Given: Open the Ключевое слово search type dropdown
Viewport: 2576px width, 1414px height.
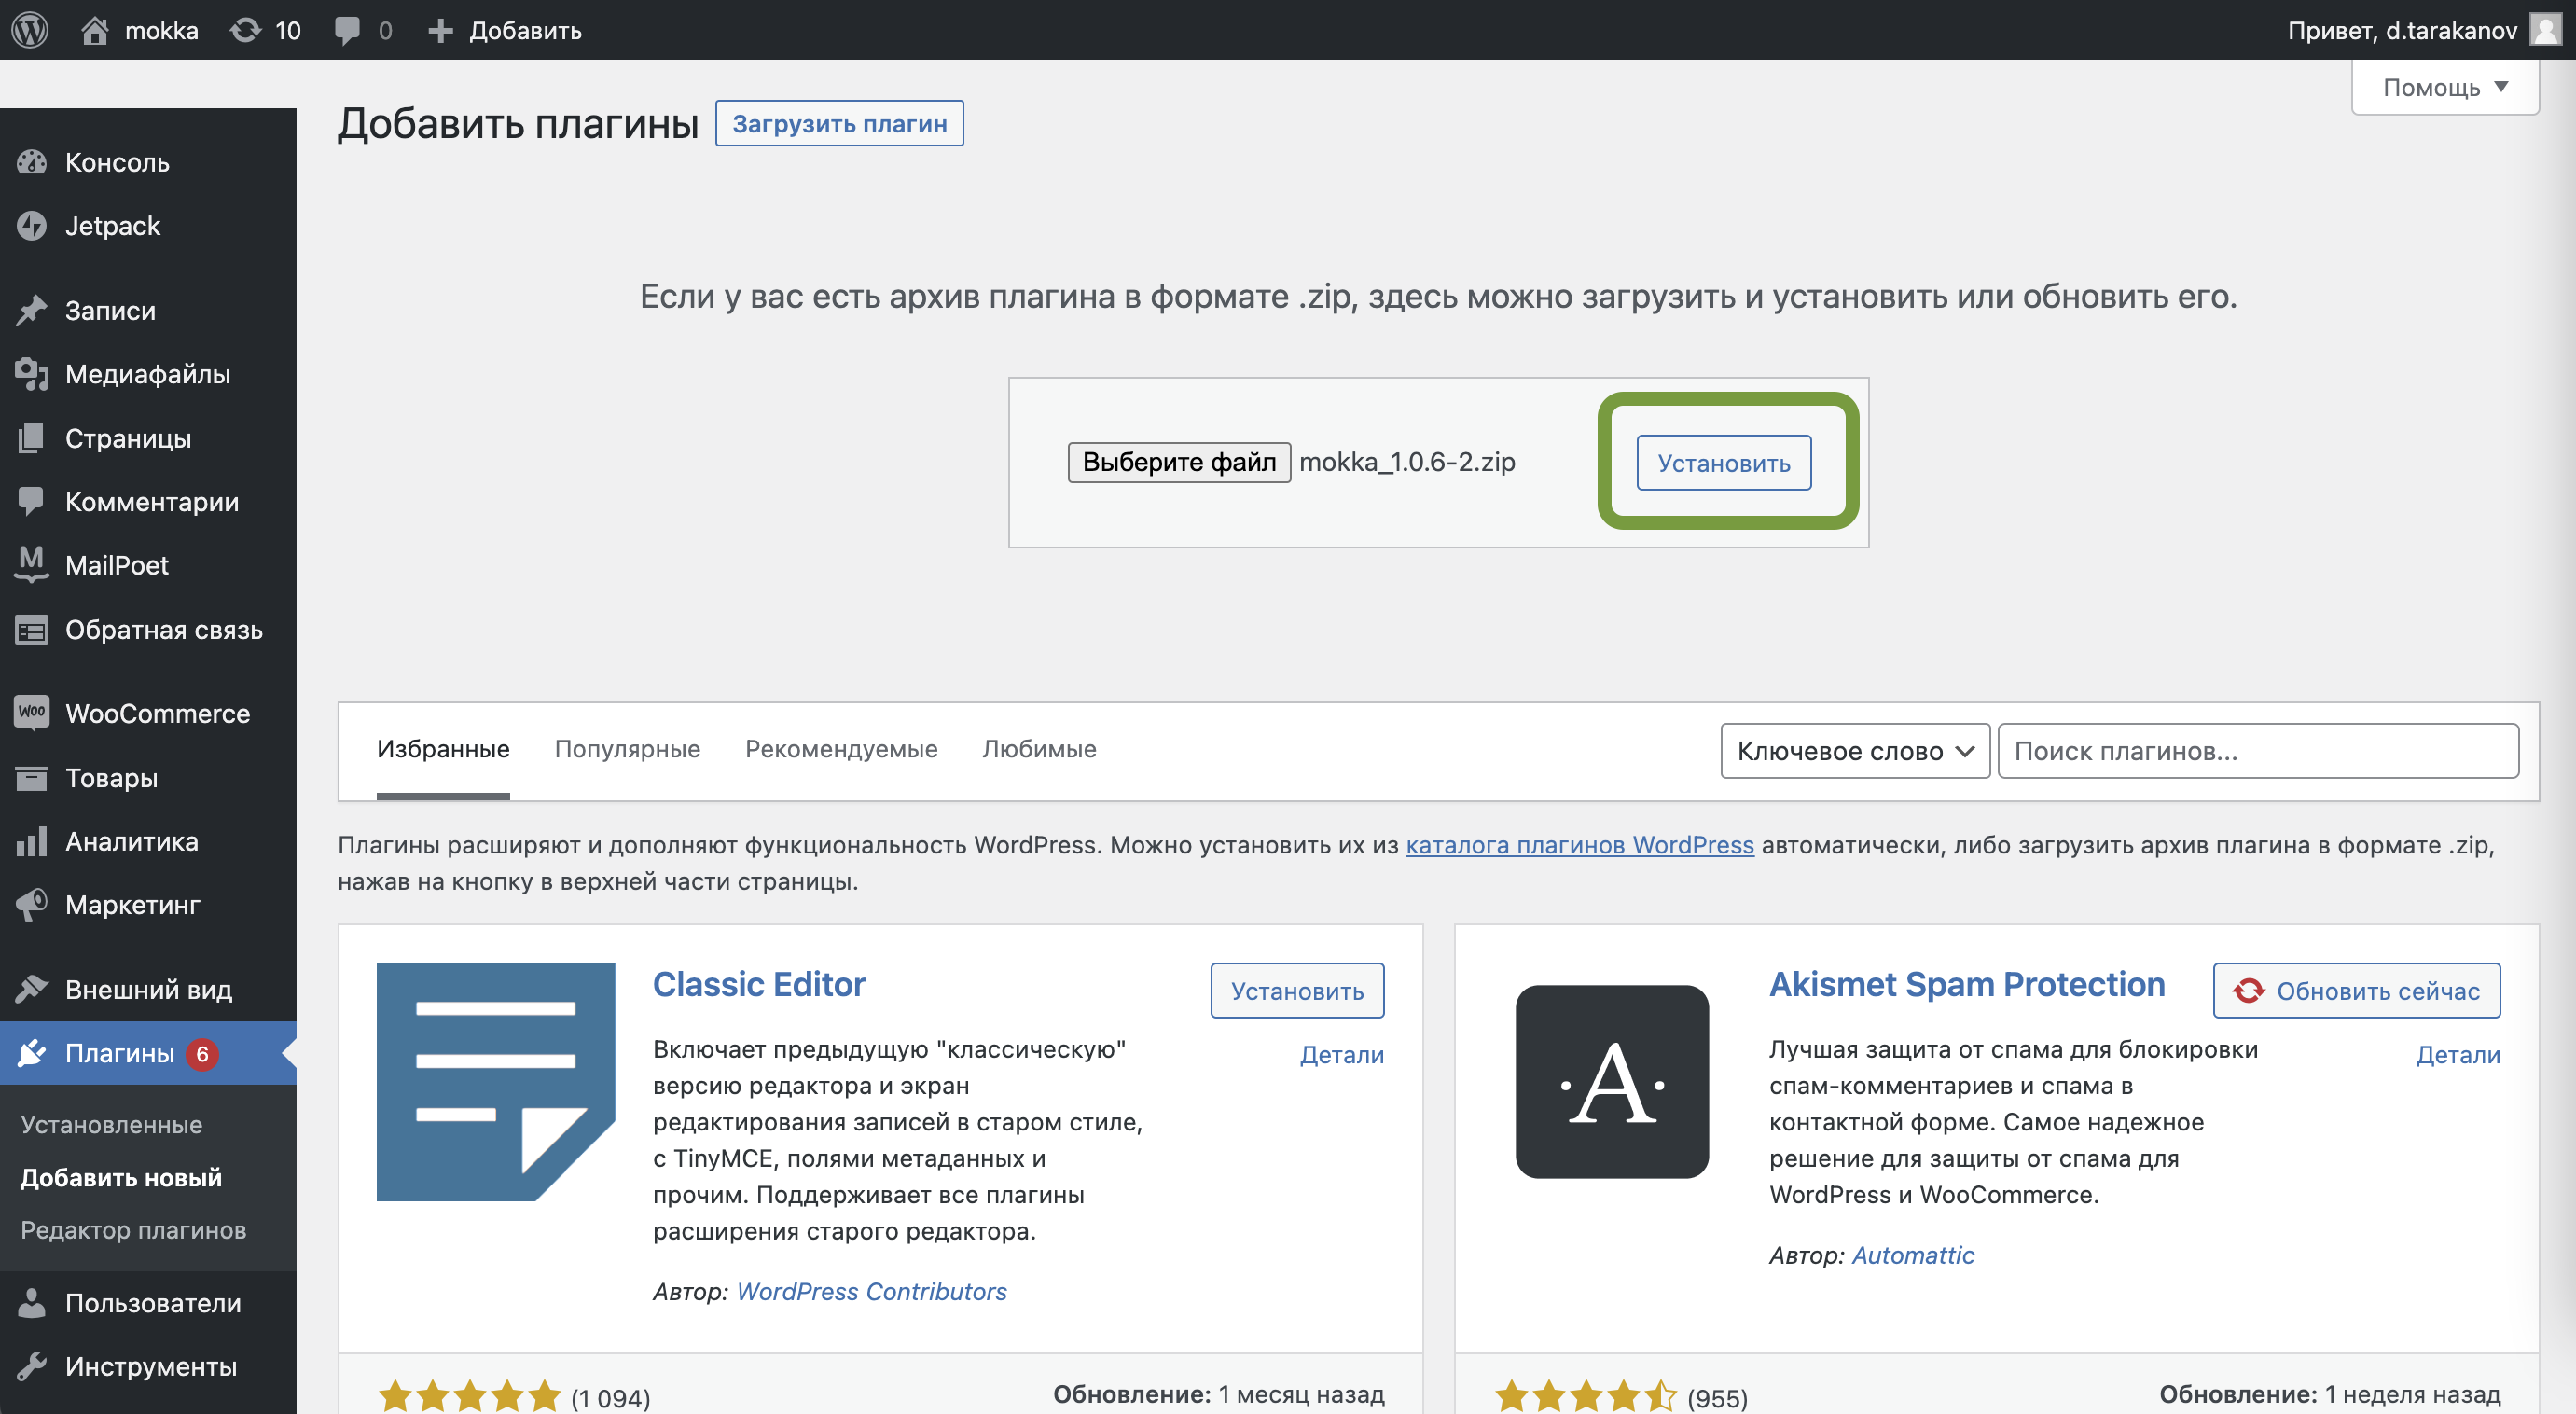Looking at the screenshot, I should [x=1855, y=751].
